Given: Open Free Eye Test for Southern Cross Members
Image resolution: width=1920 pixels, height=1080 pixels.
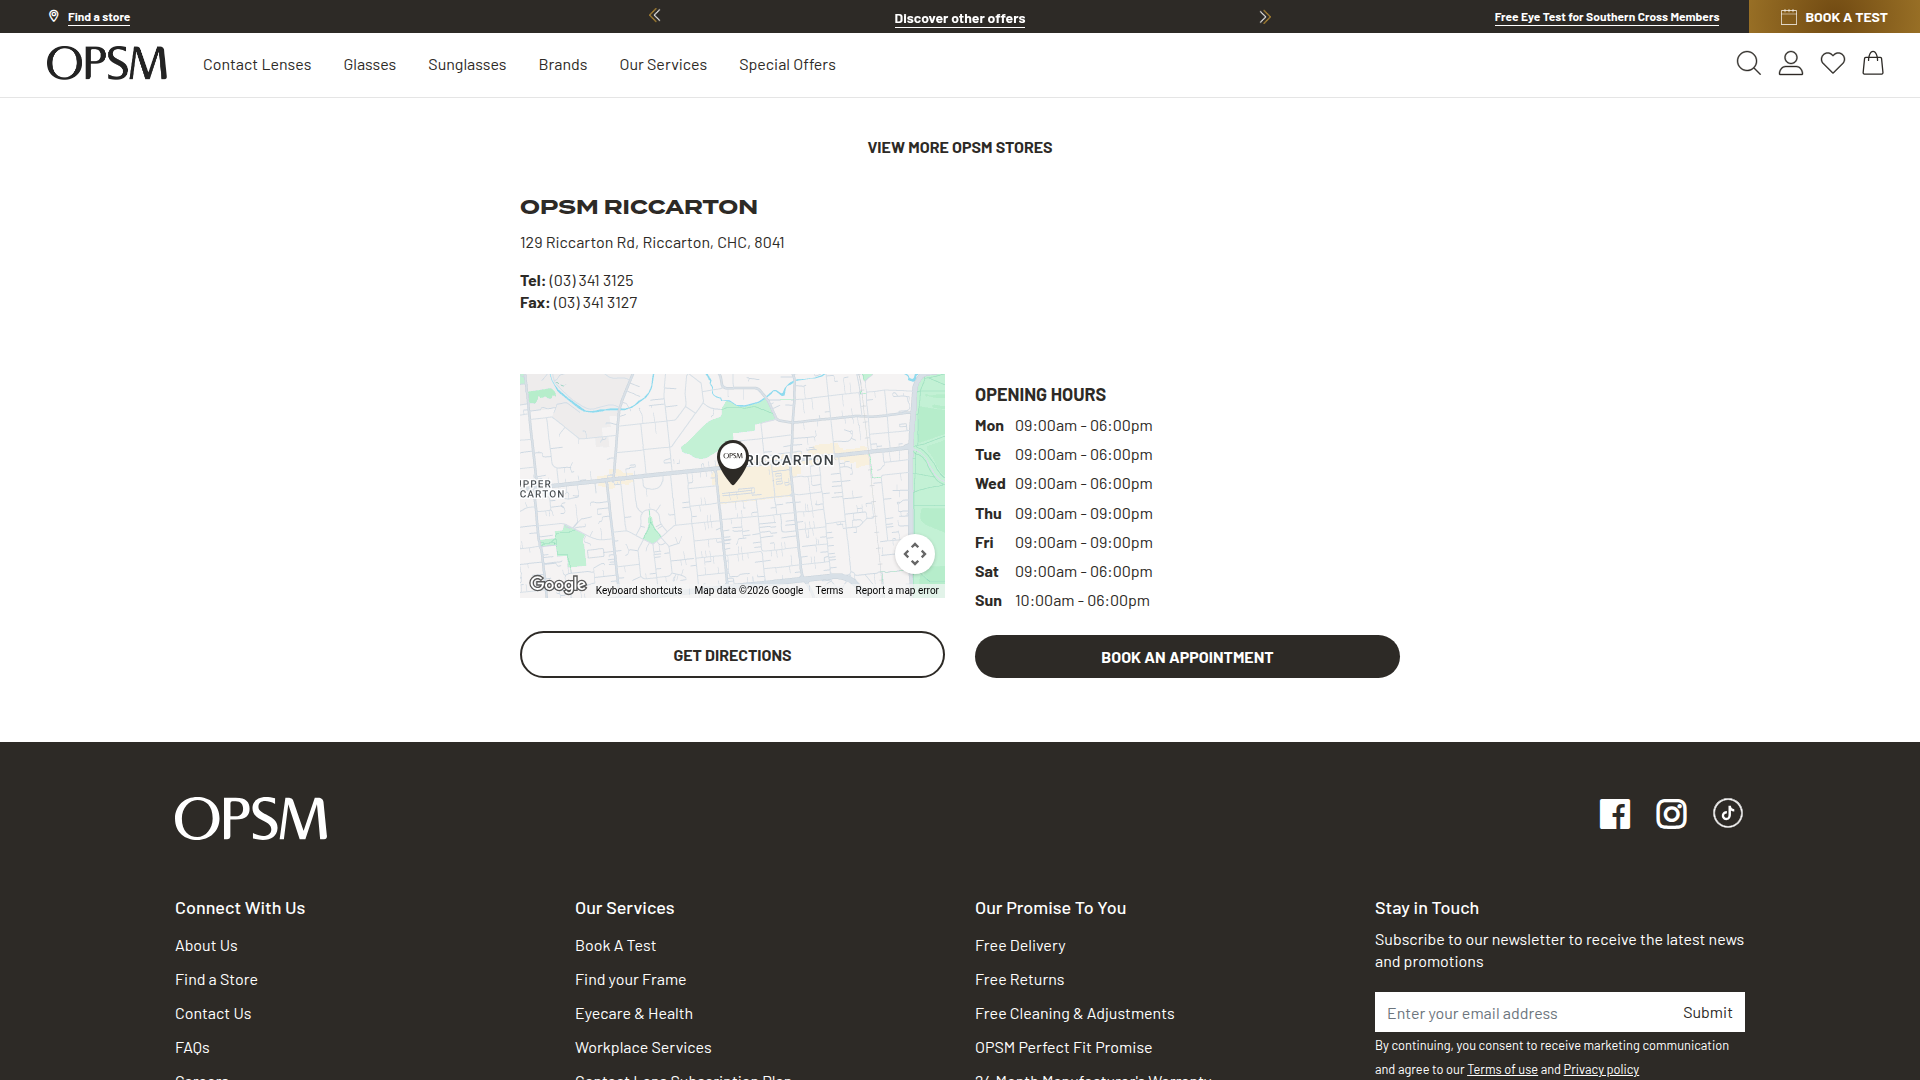Looking at the screenshot, I should point(1607,17).
